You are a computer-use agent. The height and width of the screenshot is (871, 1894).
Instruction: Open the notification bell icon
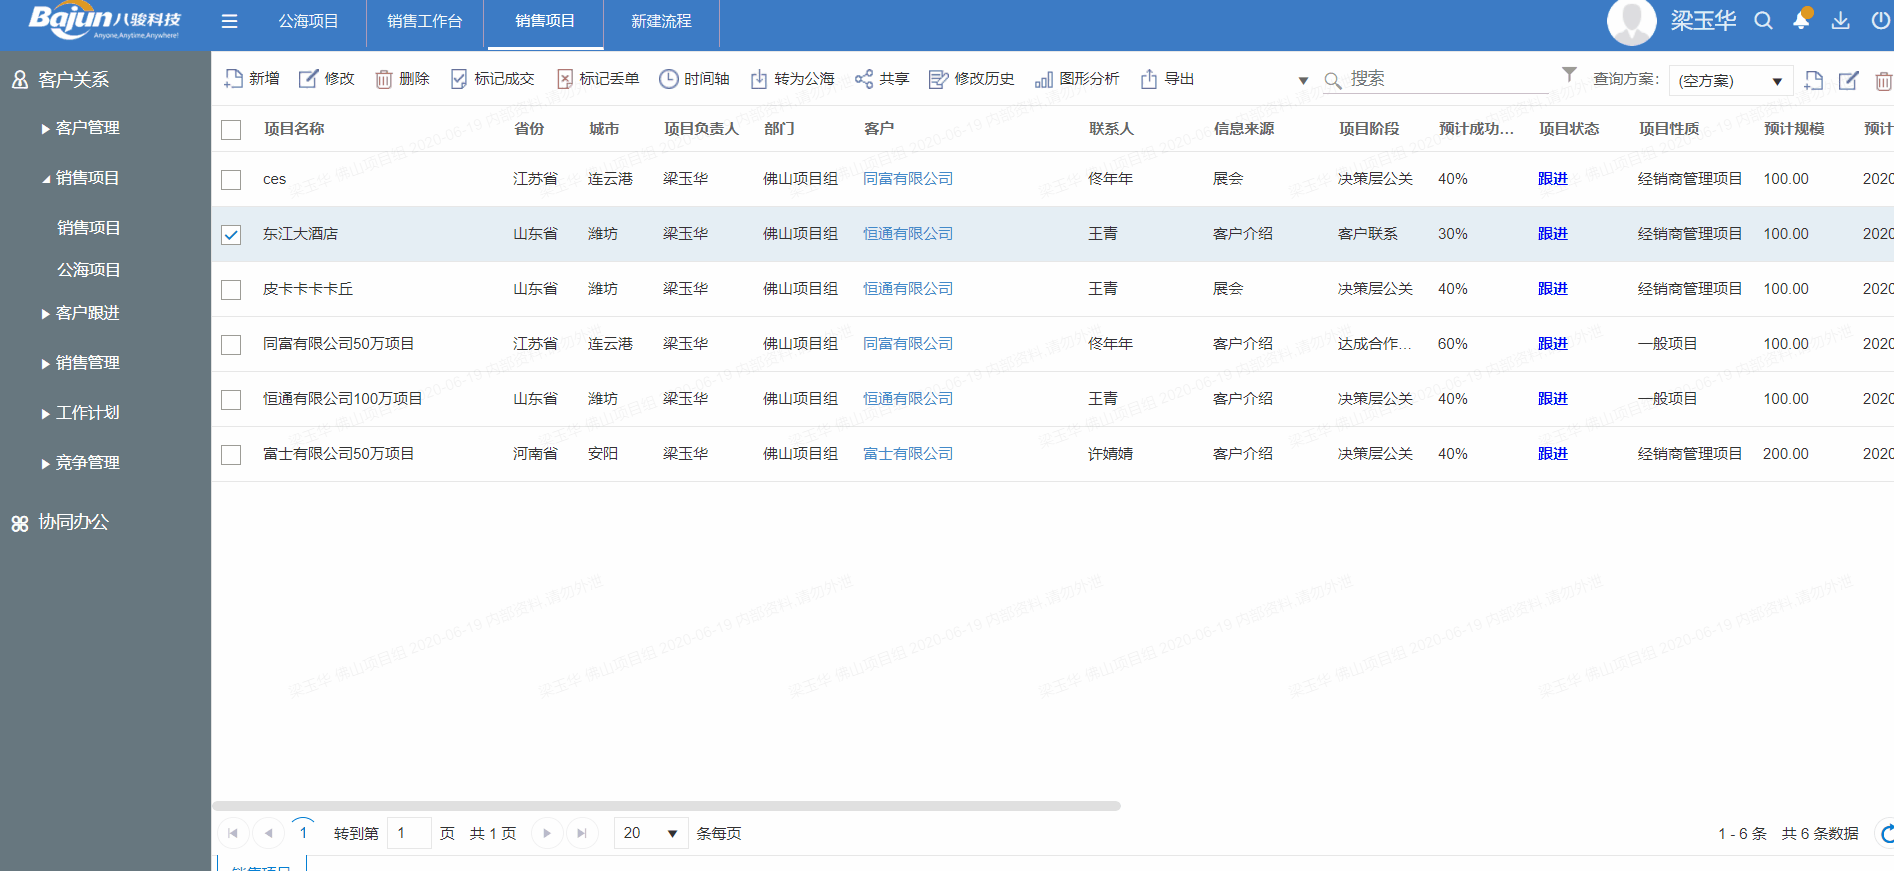coord(1801,21)
